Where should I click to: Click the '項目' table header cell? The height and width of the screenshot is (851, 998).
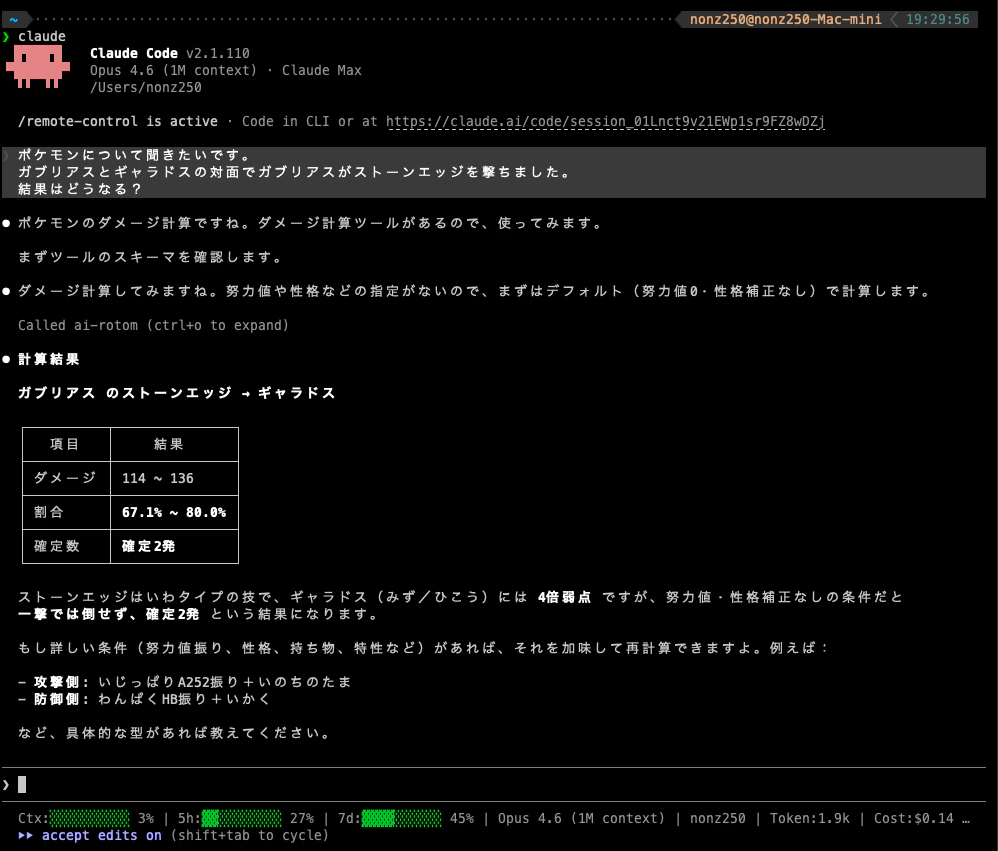tap(64, 444)
